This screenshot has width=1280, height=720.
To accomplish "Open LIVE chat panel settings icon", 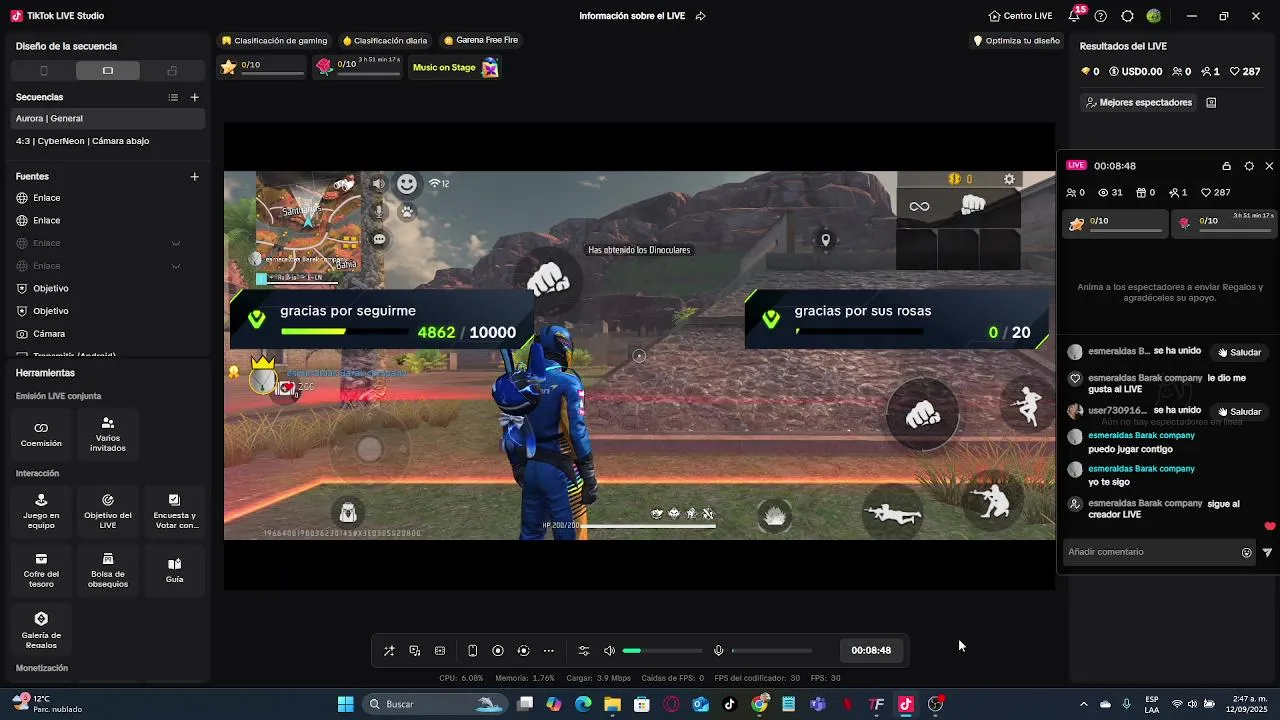I will [x=1249, y=166].
